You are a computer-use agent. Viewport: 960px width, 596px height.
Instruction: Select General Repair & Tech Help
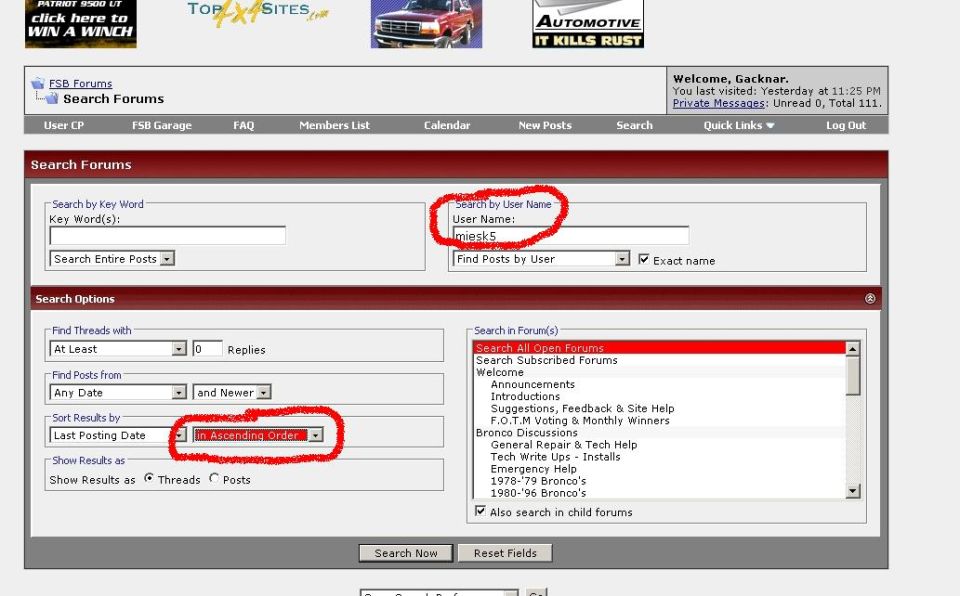(x=659, y=445)
